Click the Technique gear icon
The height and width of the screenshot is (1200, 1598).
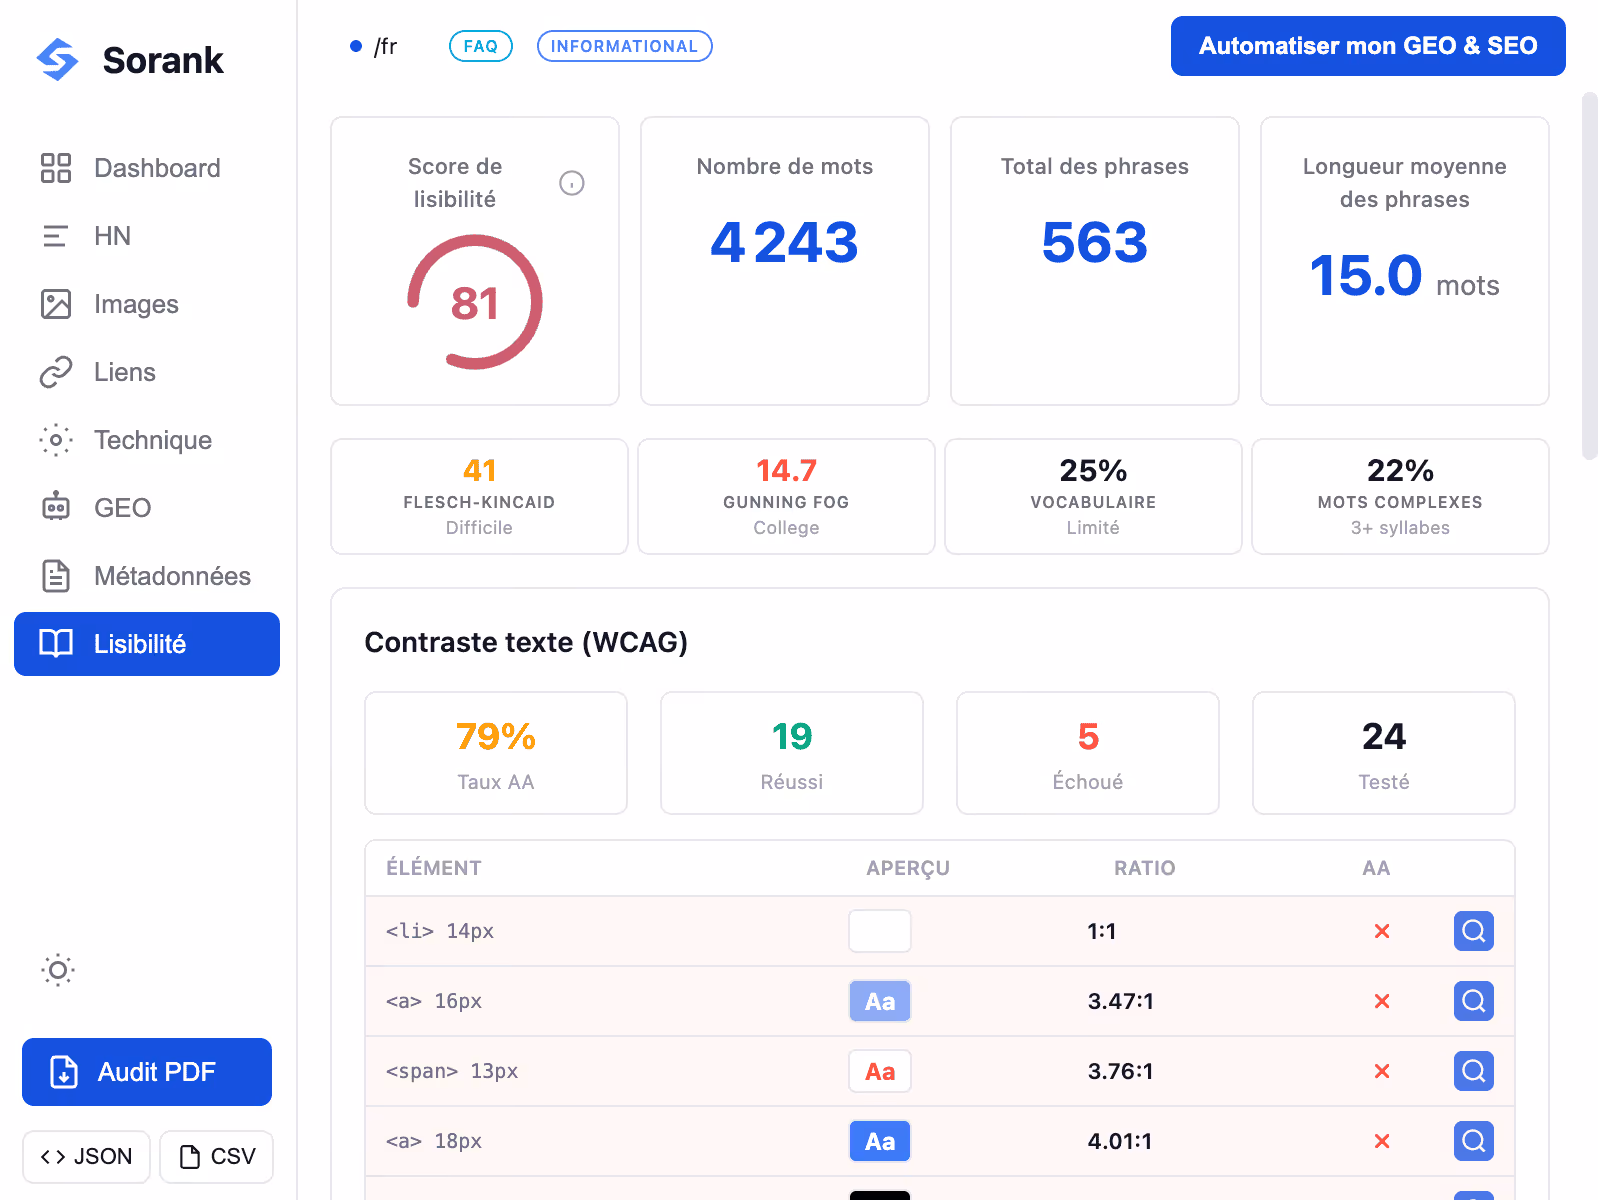point(56,440)
